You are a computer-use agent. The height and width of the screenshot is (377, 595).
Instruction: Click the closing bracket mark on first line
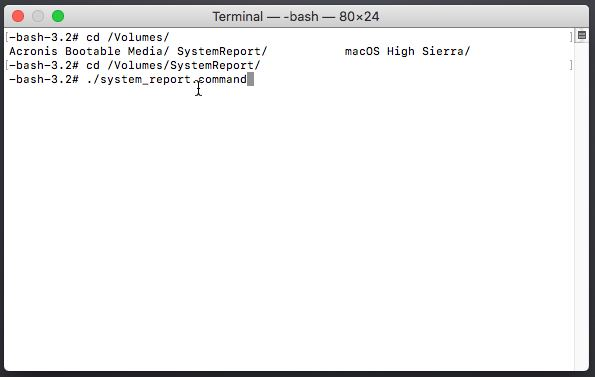click(571, 37)
